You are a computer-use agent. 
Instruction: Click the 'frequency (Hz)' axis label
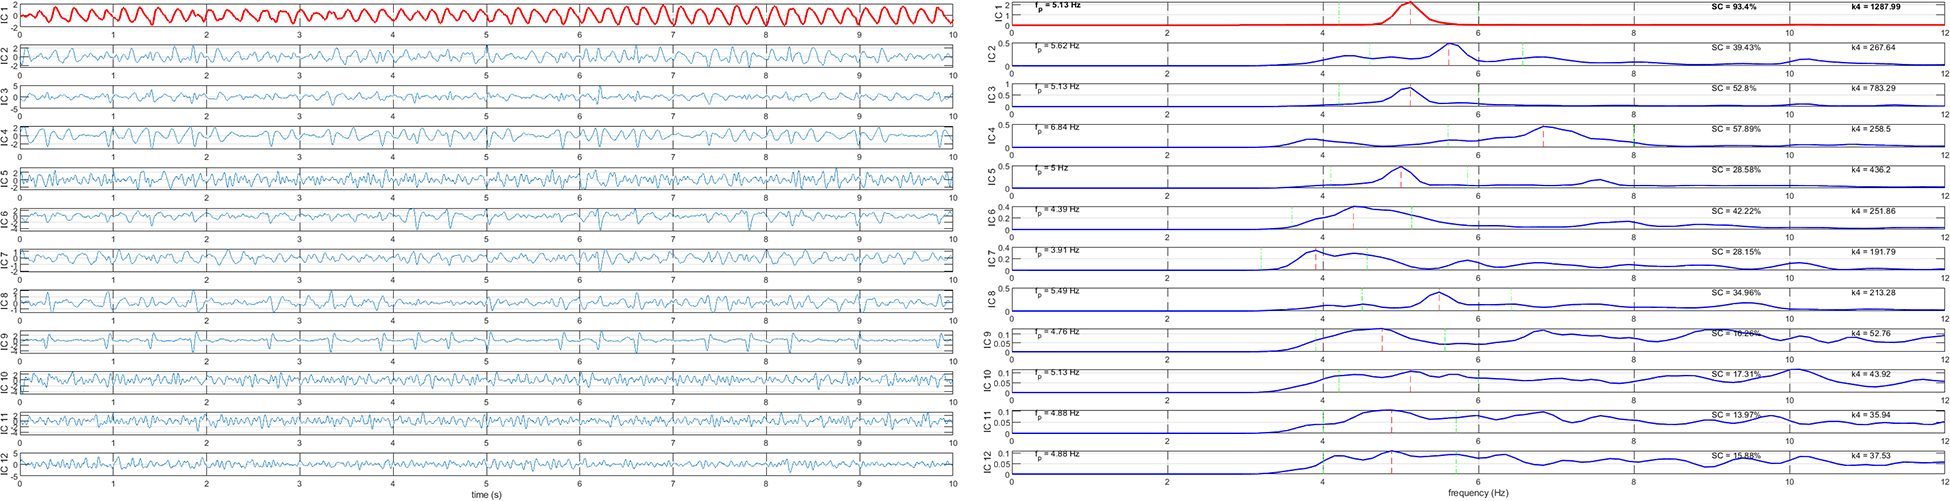coord(1477,494)
